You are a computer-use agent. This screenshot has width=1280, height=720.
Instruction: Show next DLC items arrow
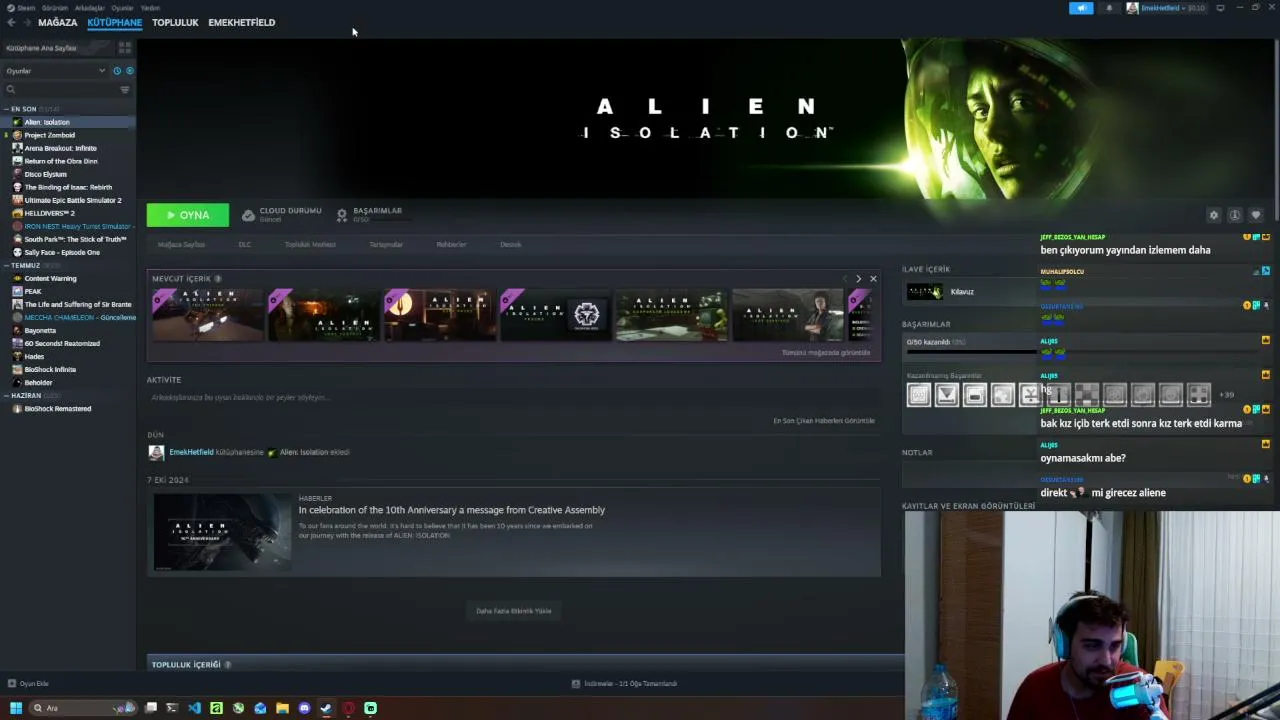pos(858,279)
